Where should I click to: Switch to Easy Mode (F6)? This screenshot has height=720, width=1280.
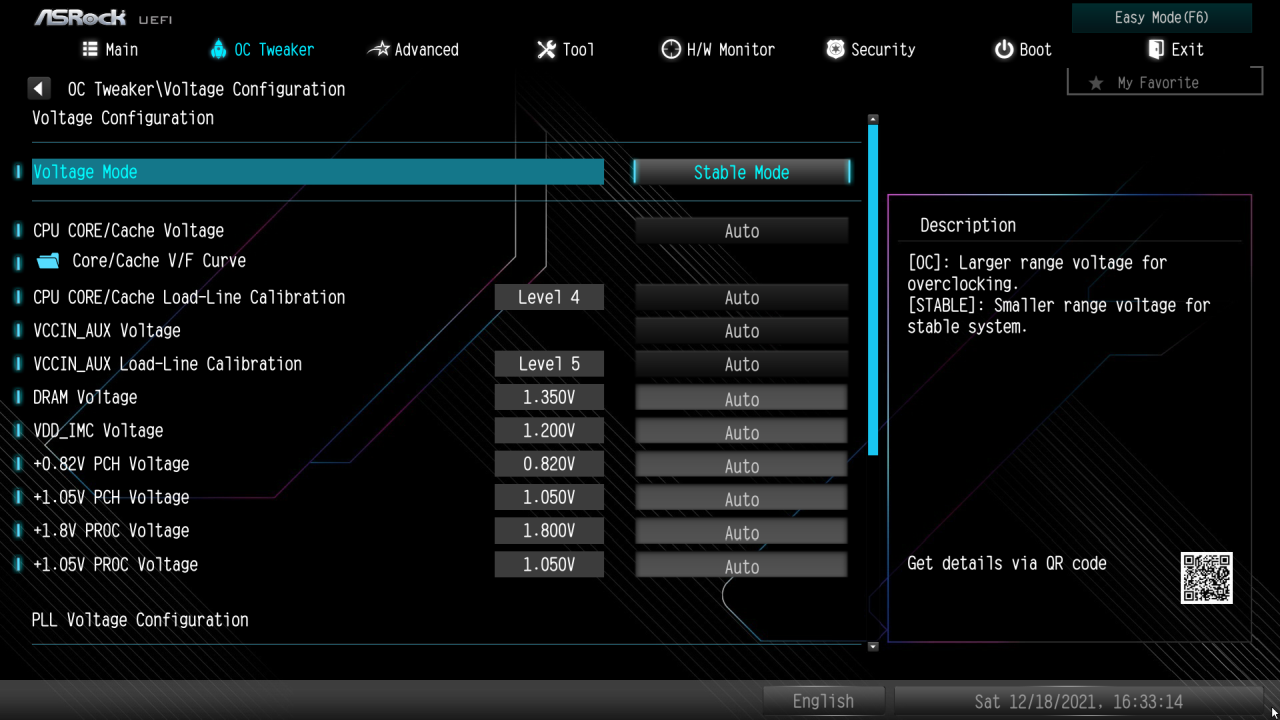[x=1162, y=18]
